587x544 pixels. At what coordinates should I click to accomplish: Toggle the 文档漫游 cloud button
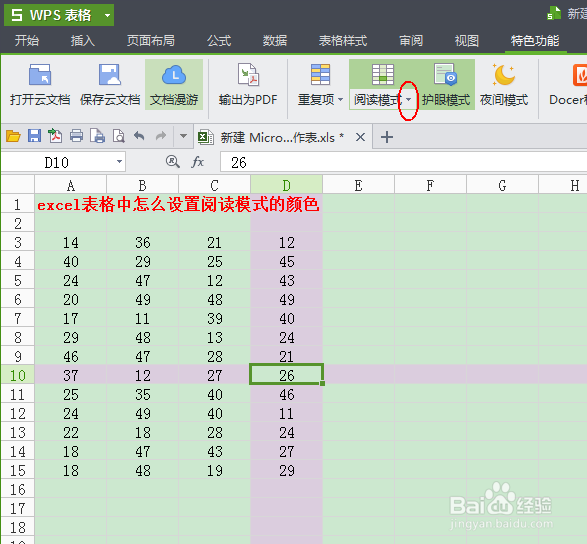point(174,85)
